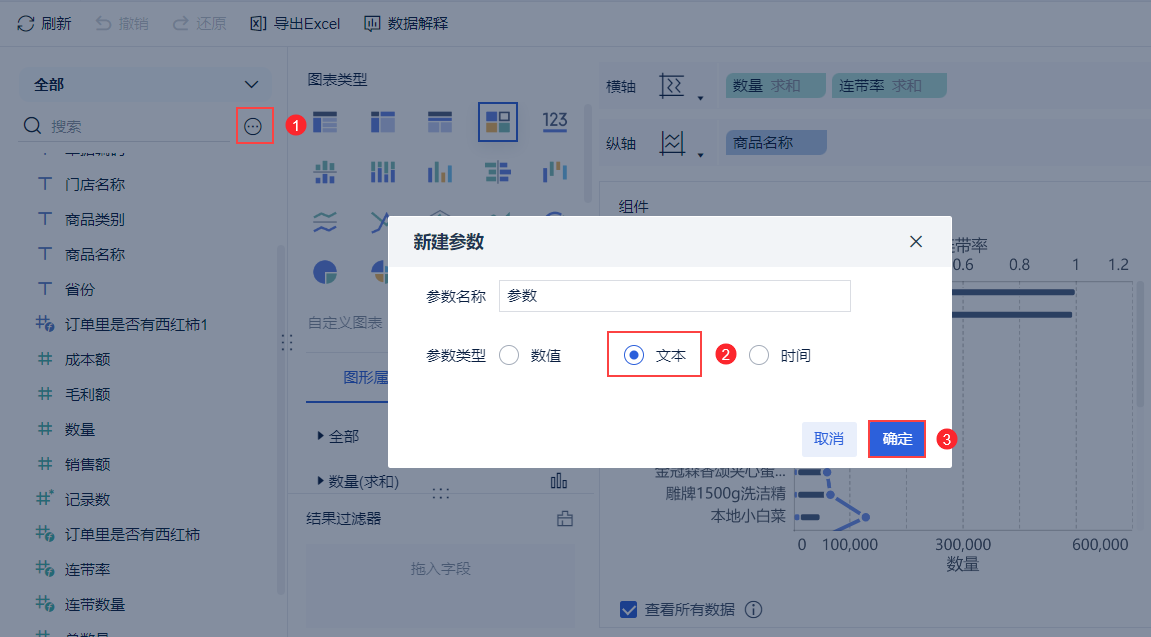
Task: Click the 确定 button
Action: (x=897, y=439)
